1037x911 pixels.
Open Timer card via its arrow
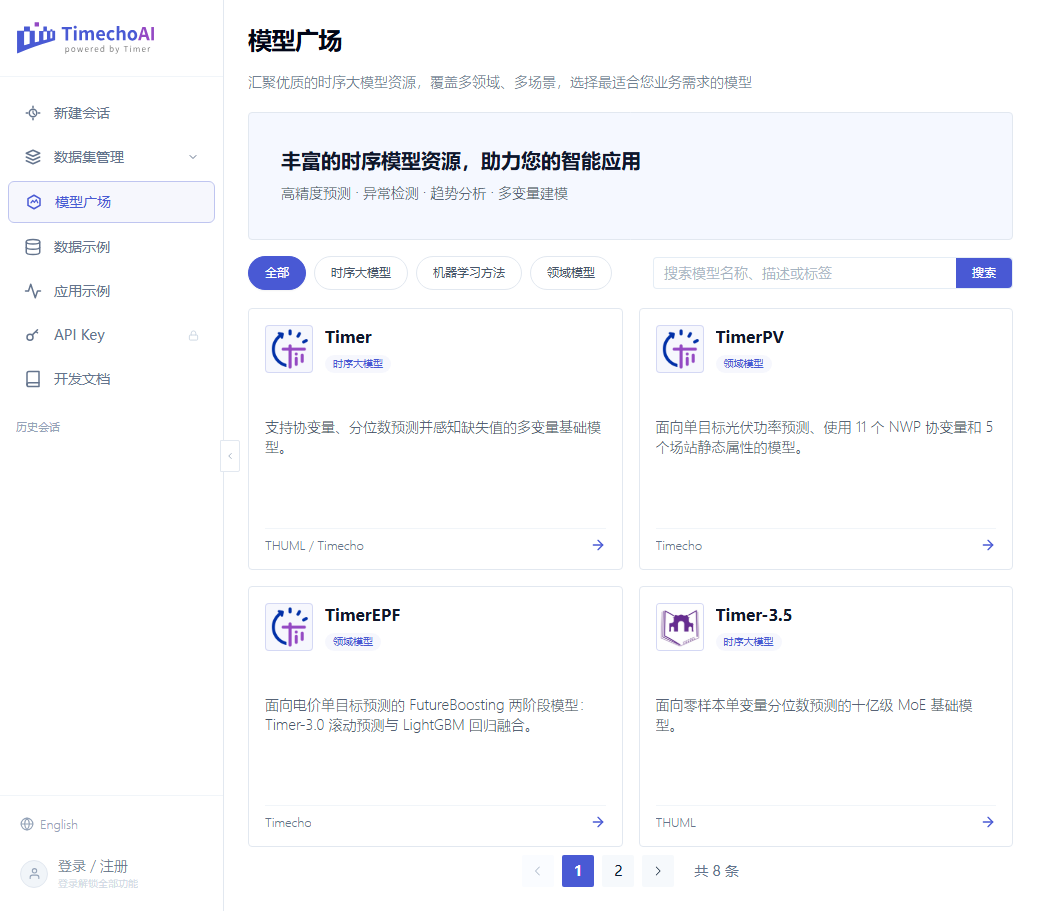[x=598, y=545]
